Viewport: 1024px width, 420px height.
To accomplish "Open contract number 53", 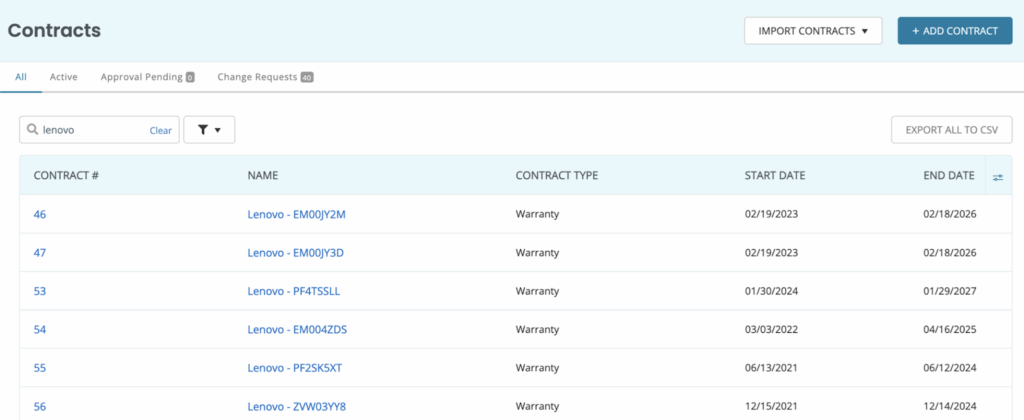I will pos(40,291).
